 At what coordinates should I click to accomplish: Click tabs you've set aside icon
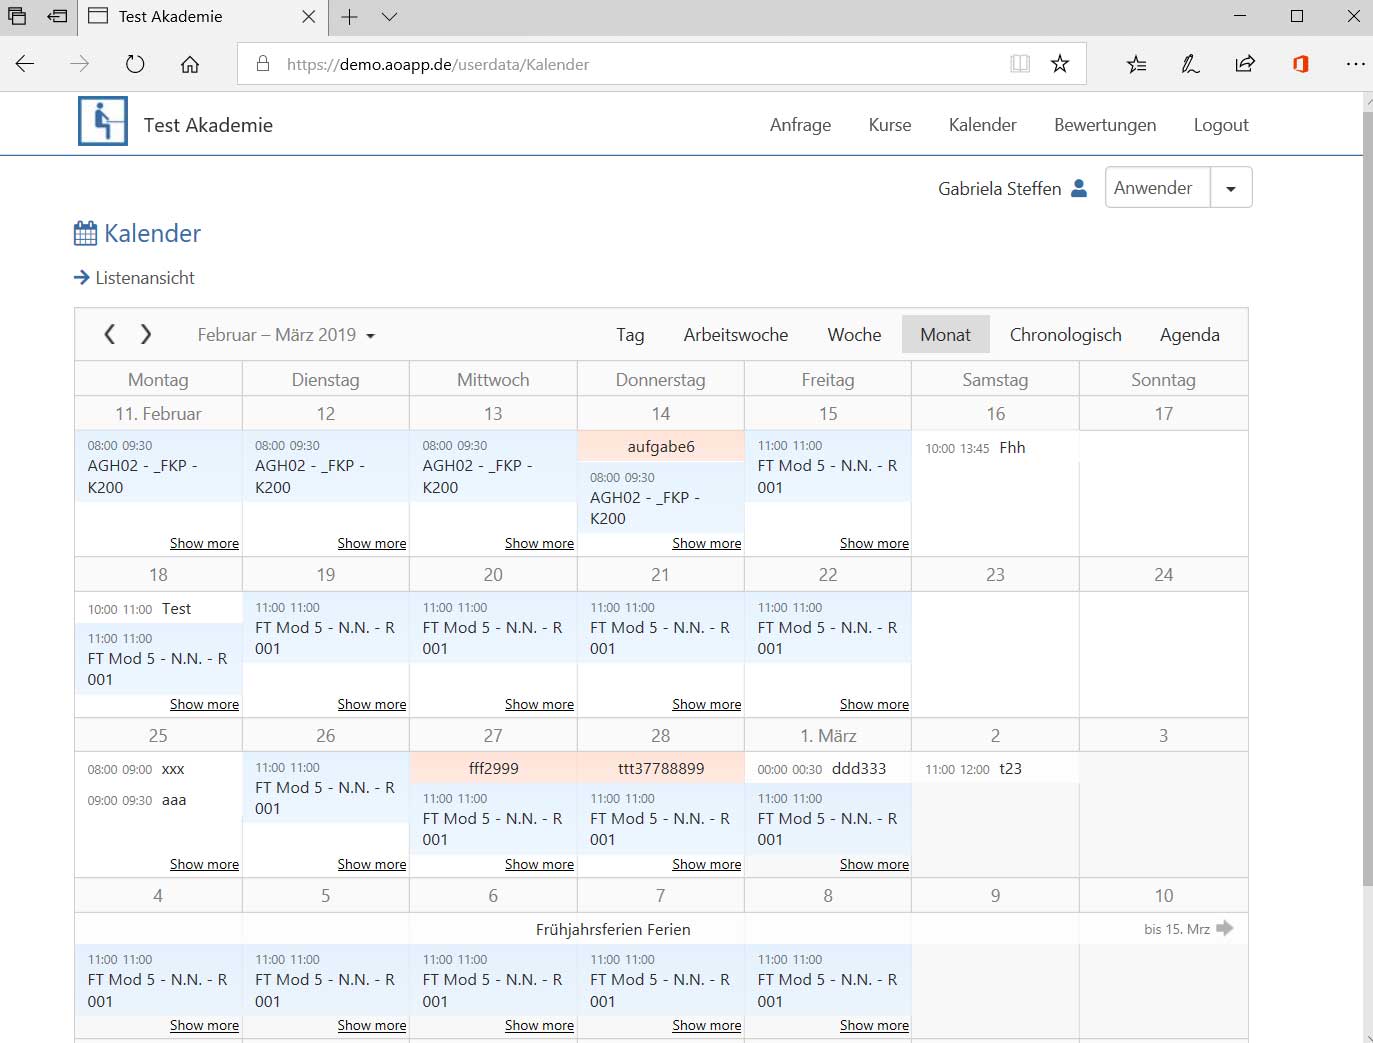[17, 16]
